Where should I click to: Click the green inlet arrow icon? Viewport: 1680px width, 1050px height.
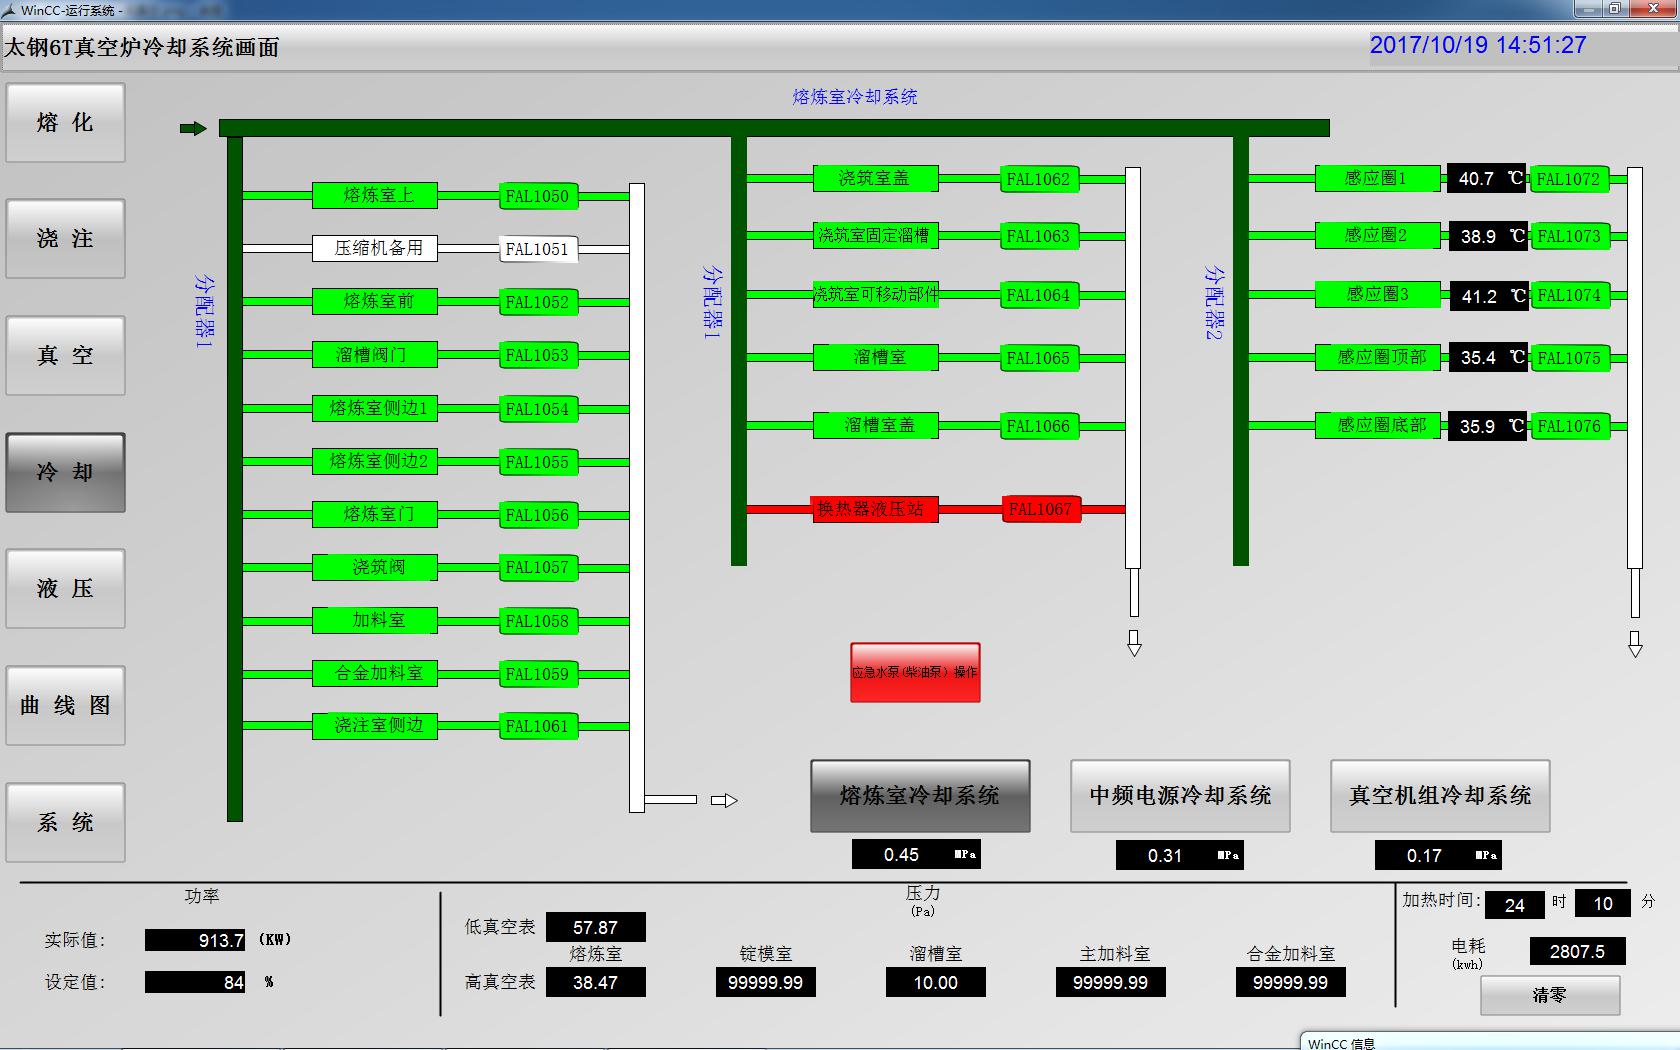[193, 128]
